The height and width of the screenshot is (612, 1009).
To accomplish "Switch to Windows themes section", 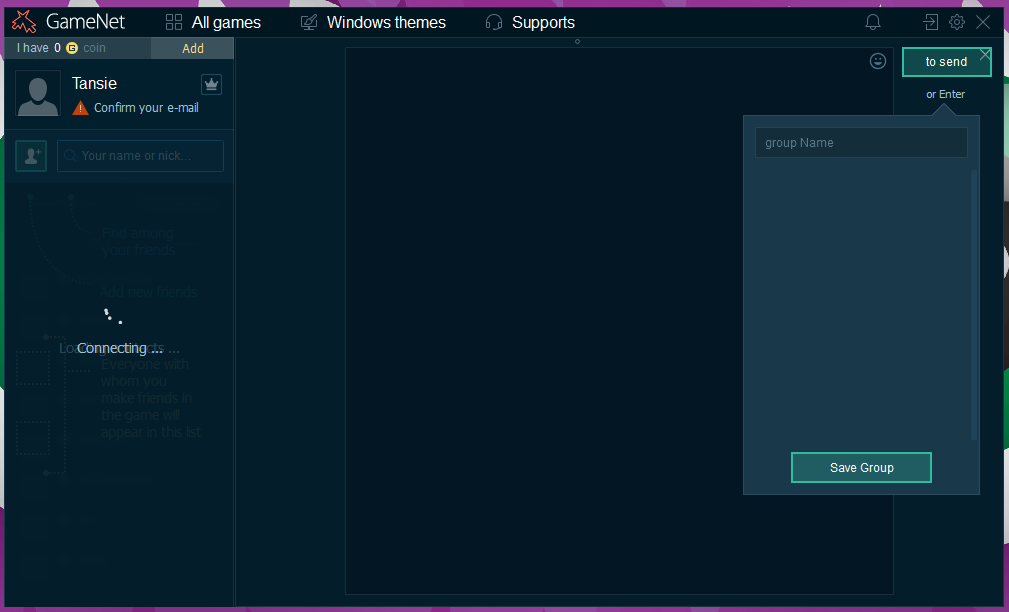I will pyautogui.click(x=373, y=22).
